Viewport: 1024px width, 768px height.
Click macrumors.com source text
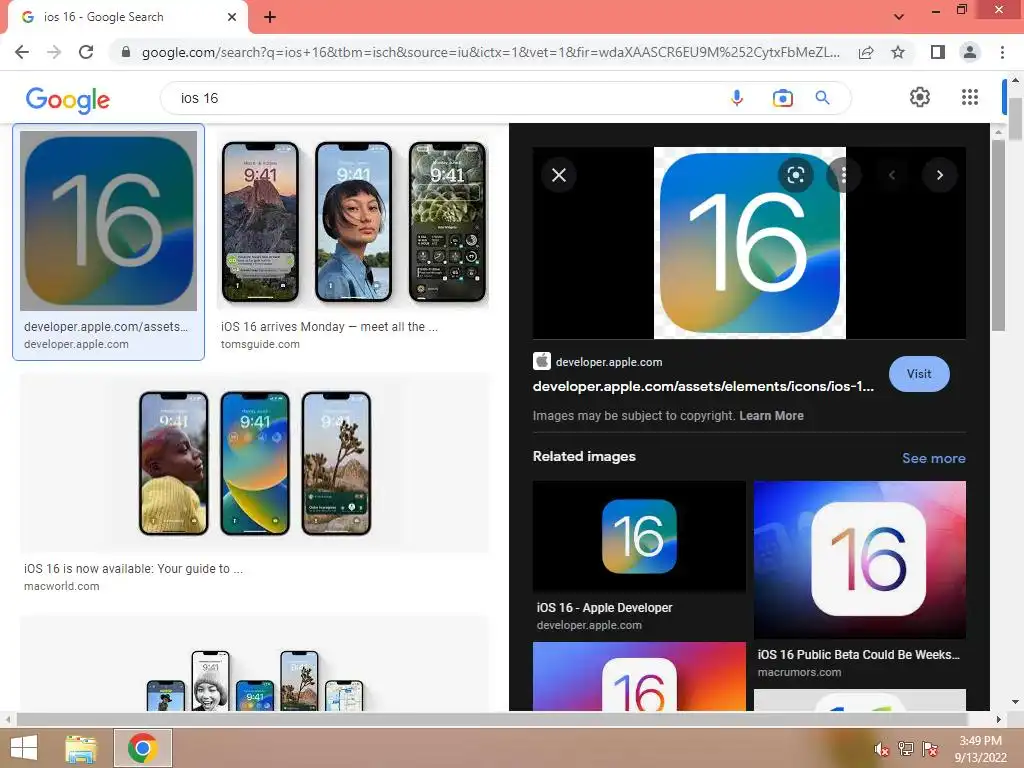click(x=799, y=672)
